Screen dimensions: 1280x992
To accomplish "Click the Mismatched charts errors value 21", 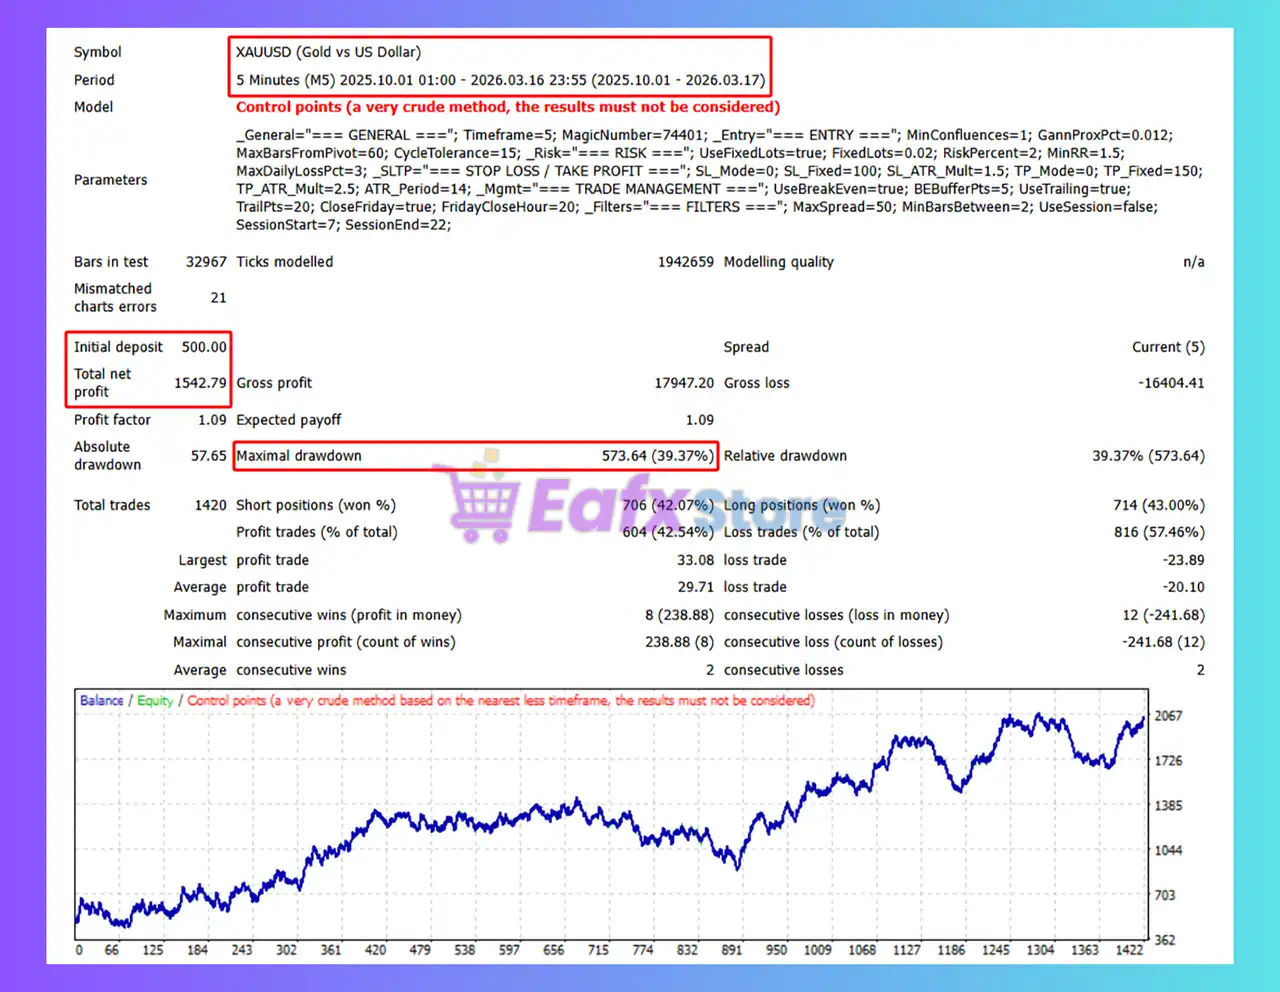I will pos(218,298).
